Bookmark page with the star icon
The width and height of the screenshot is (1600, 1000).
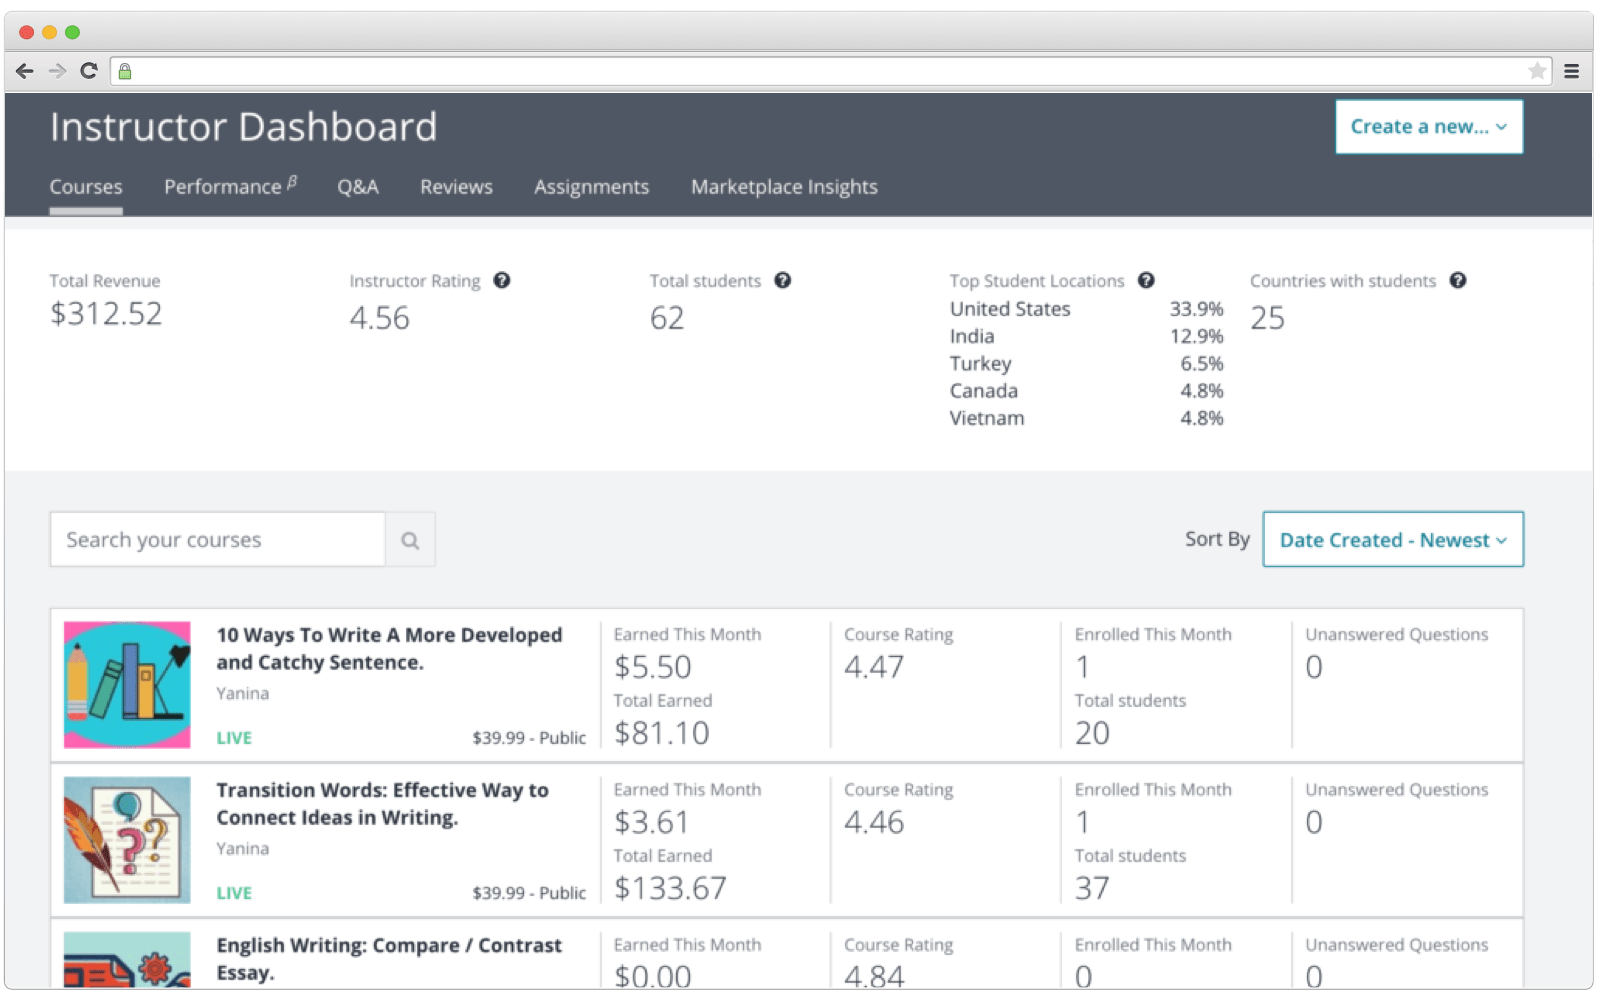pyautogui.click(x=1537, y=71)
